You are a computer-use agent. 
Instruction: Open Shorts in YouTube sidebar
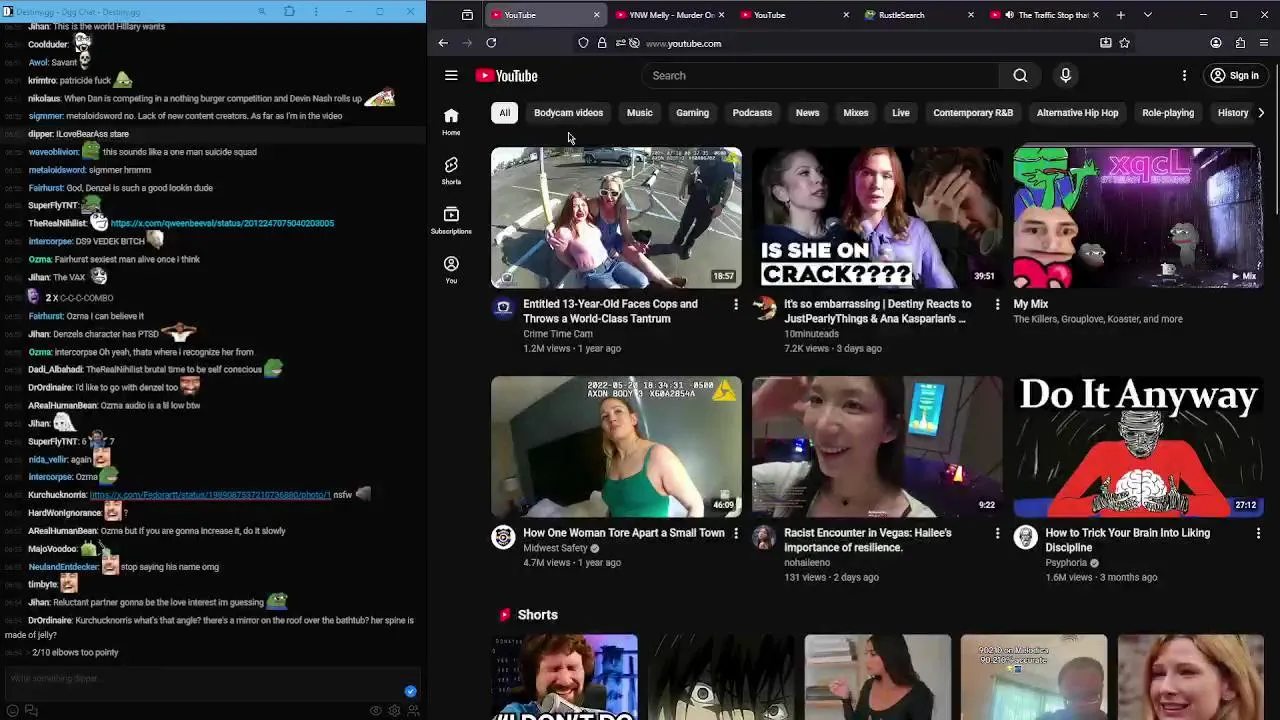(451, 170)
